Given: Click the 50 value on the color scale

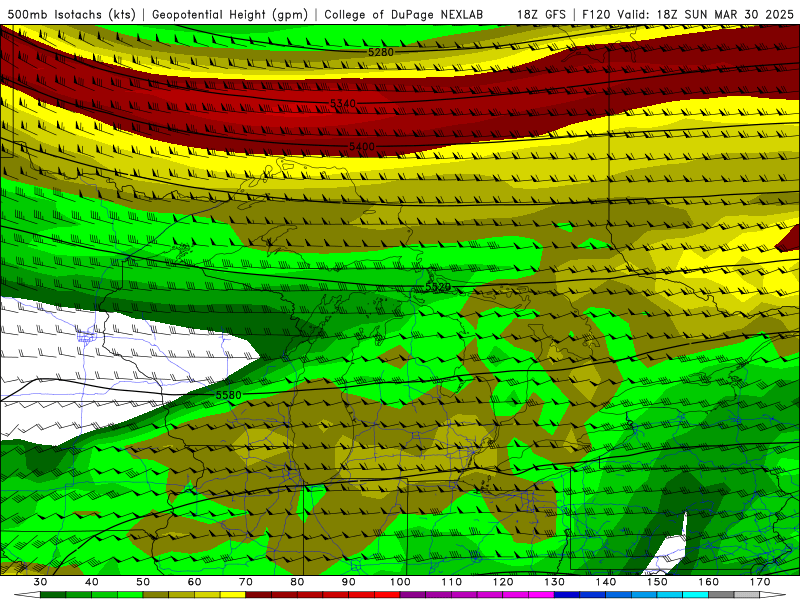Looking at the screenshot, I should pyautogui.click(x=143, y=582).
